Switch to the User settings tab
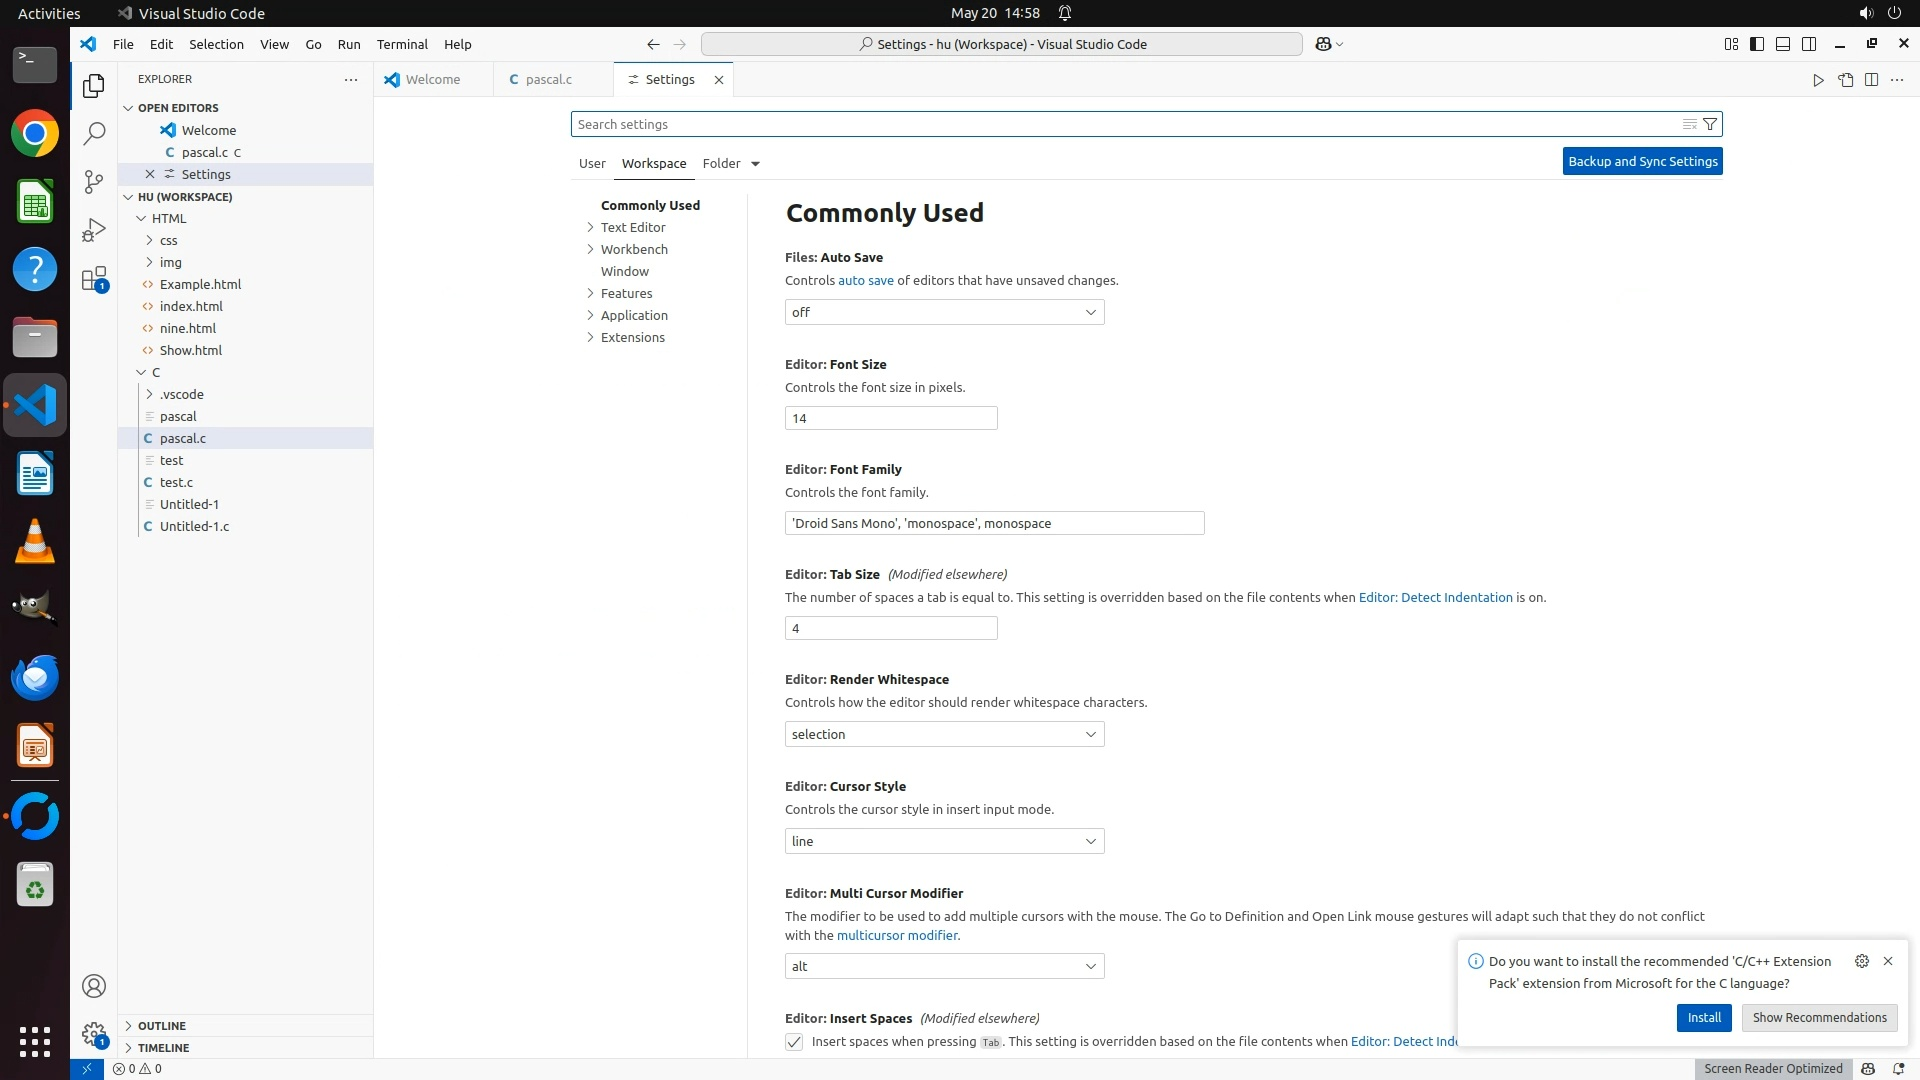 click(592, 163)
